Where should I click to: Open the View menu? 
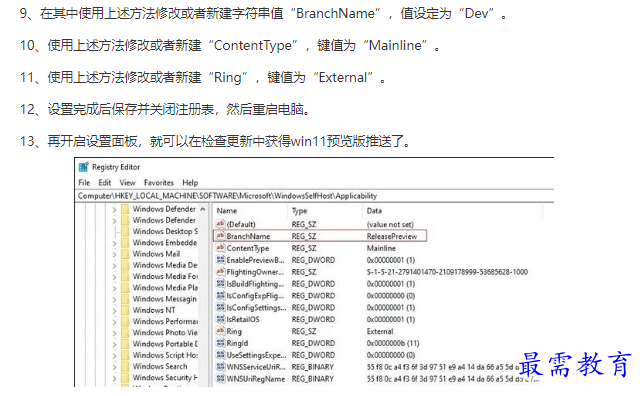[127, 182]
